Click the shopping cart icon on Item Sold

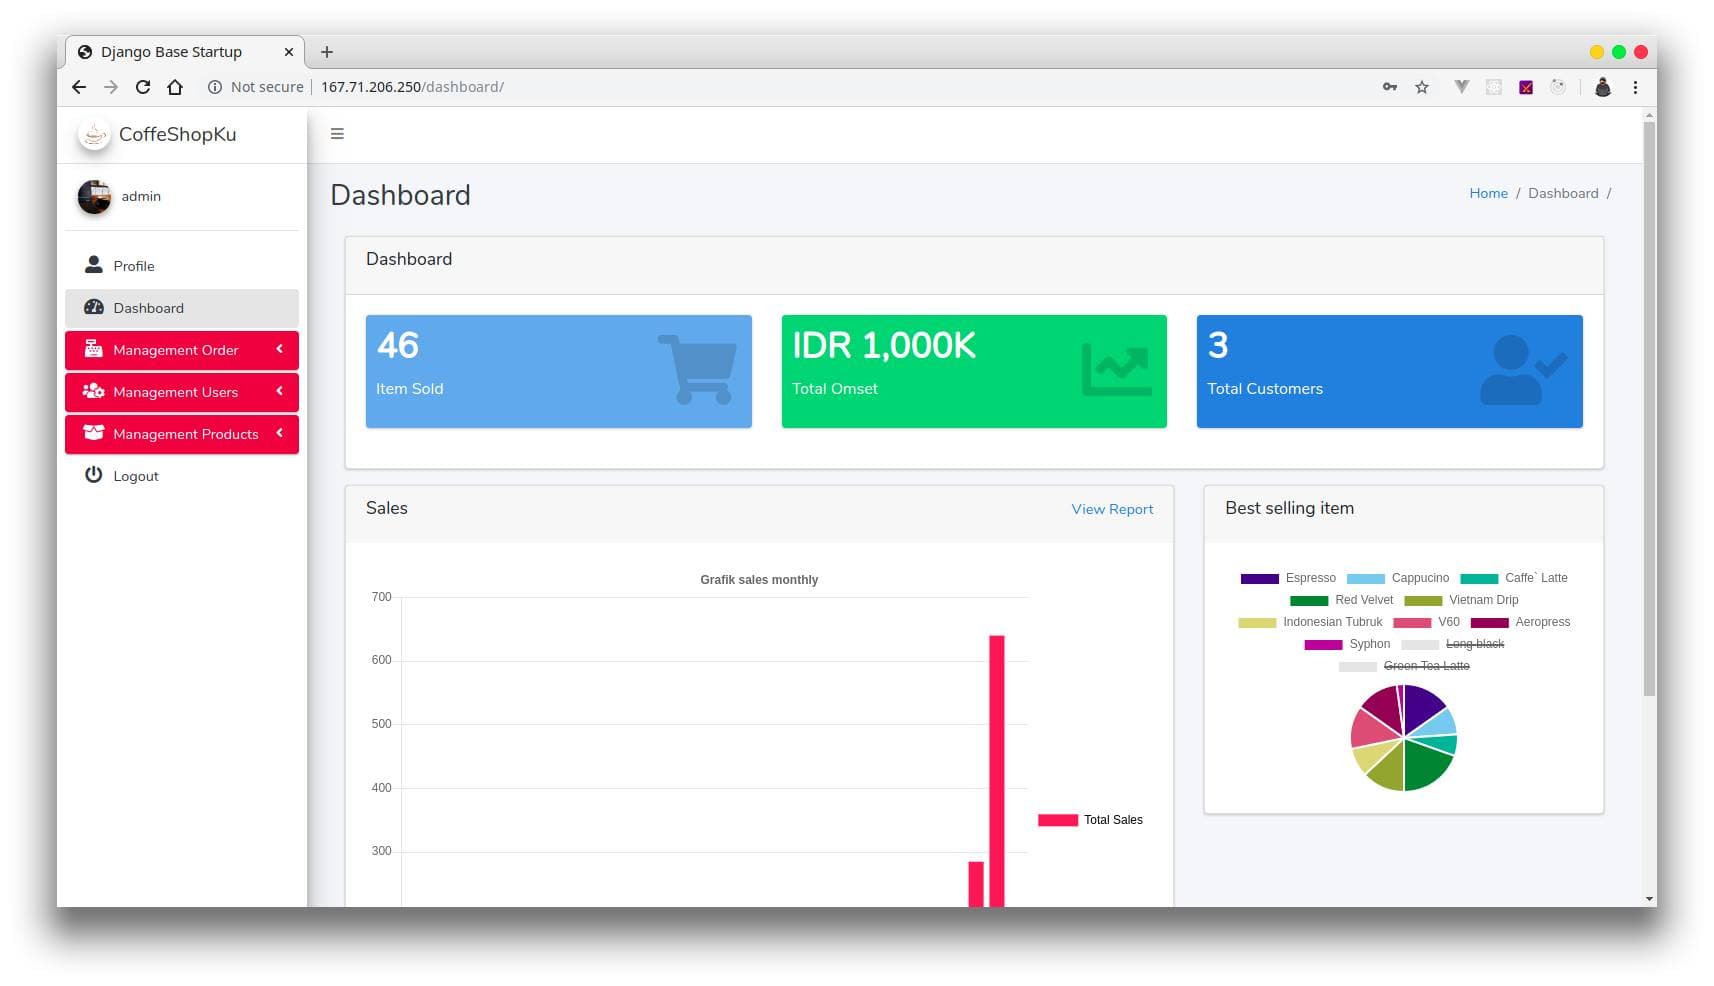(698, 370)
